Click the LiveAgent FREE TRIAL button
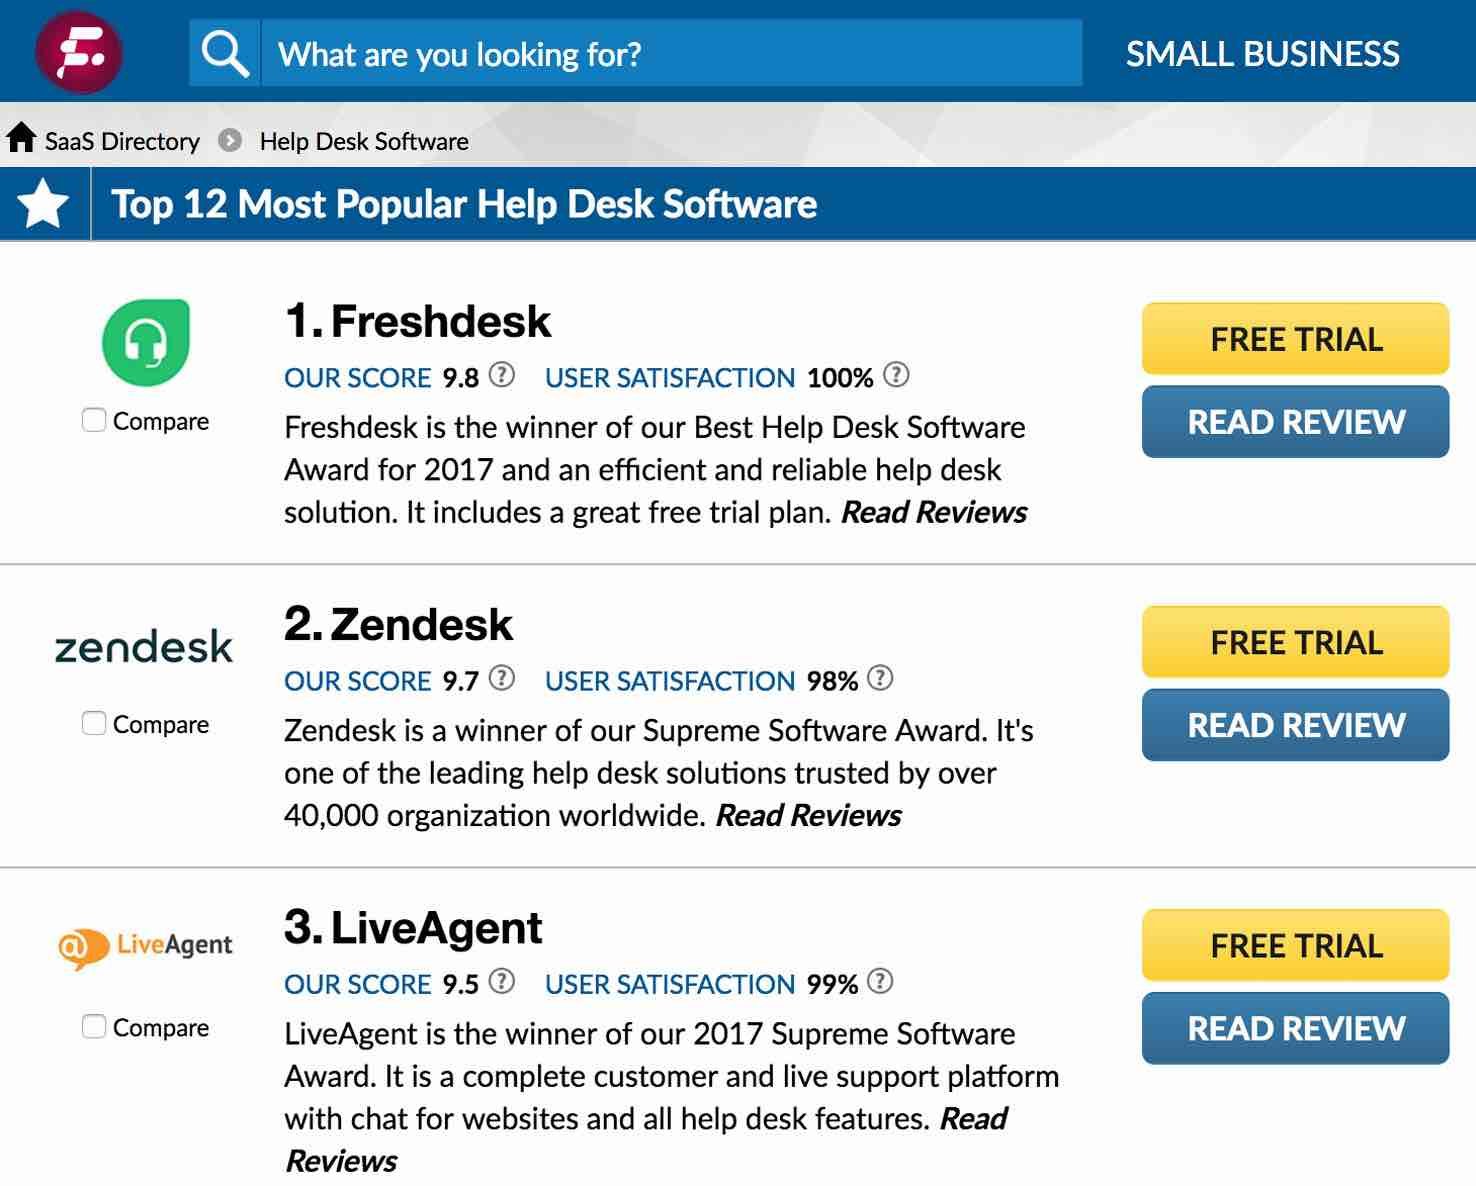This screenshot has height=1186, width=1476. [1295, 945]
